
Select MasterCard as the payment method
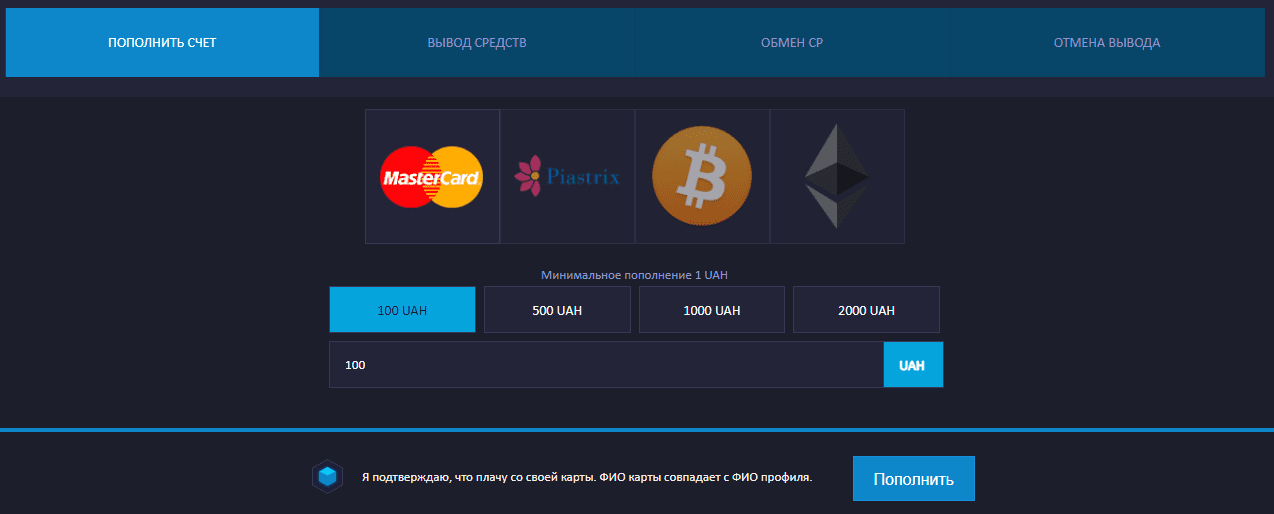(x=432, y=177)
